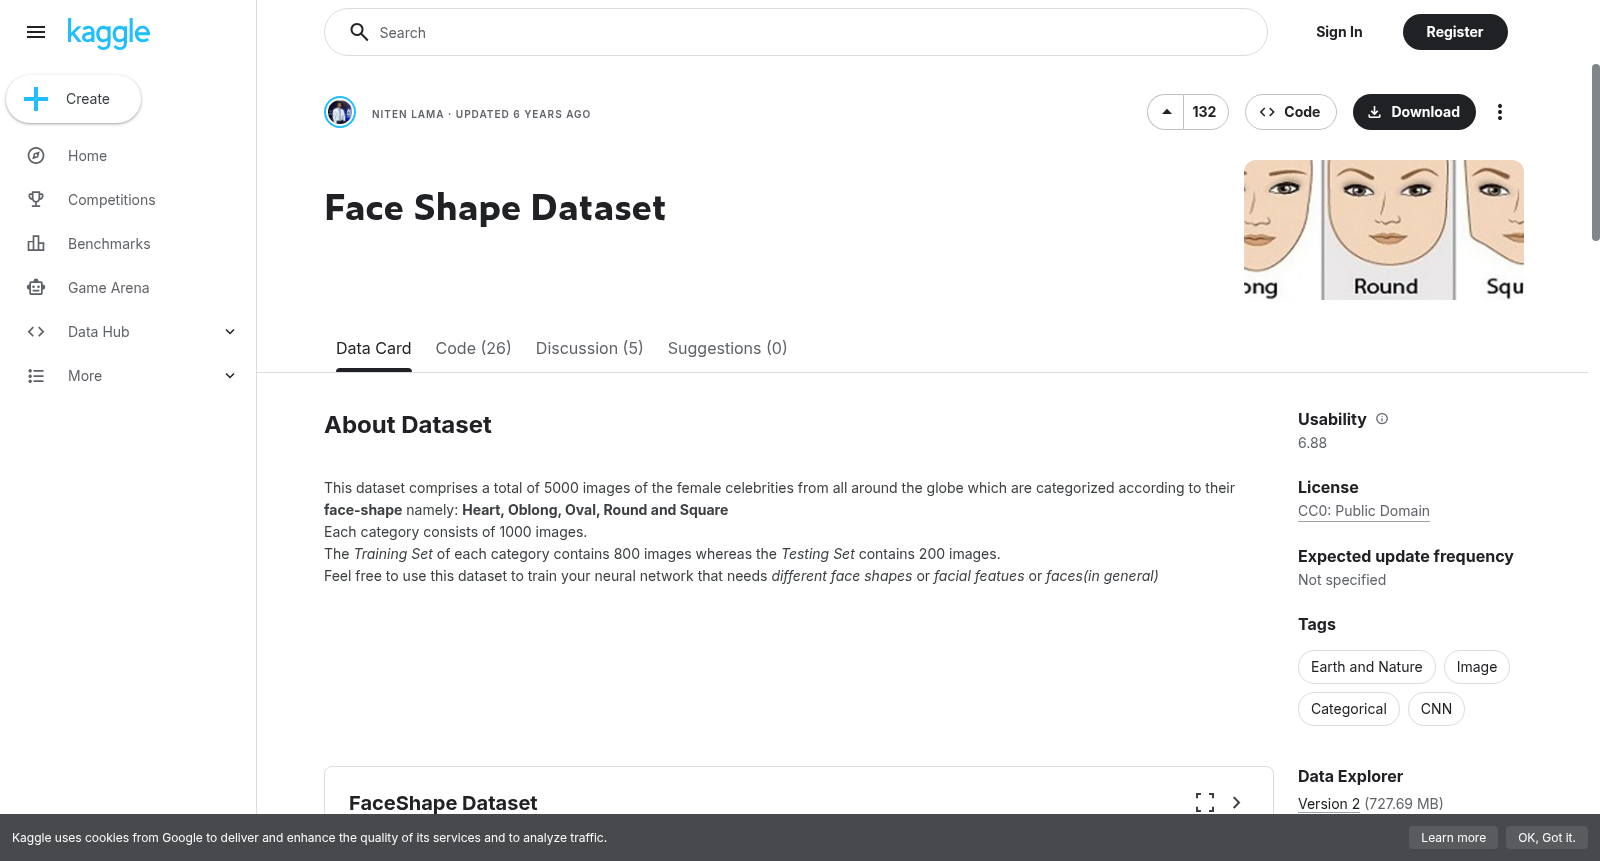
Task: Switch to the Code (26) tab
Action: [x=473, y=348]
